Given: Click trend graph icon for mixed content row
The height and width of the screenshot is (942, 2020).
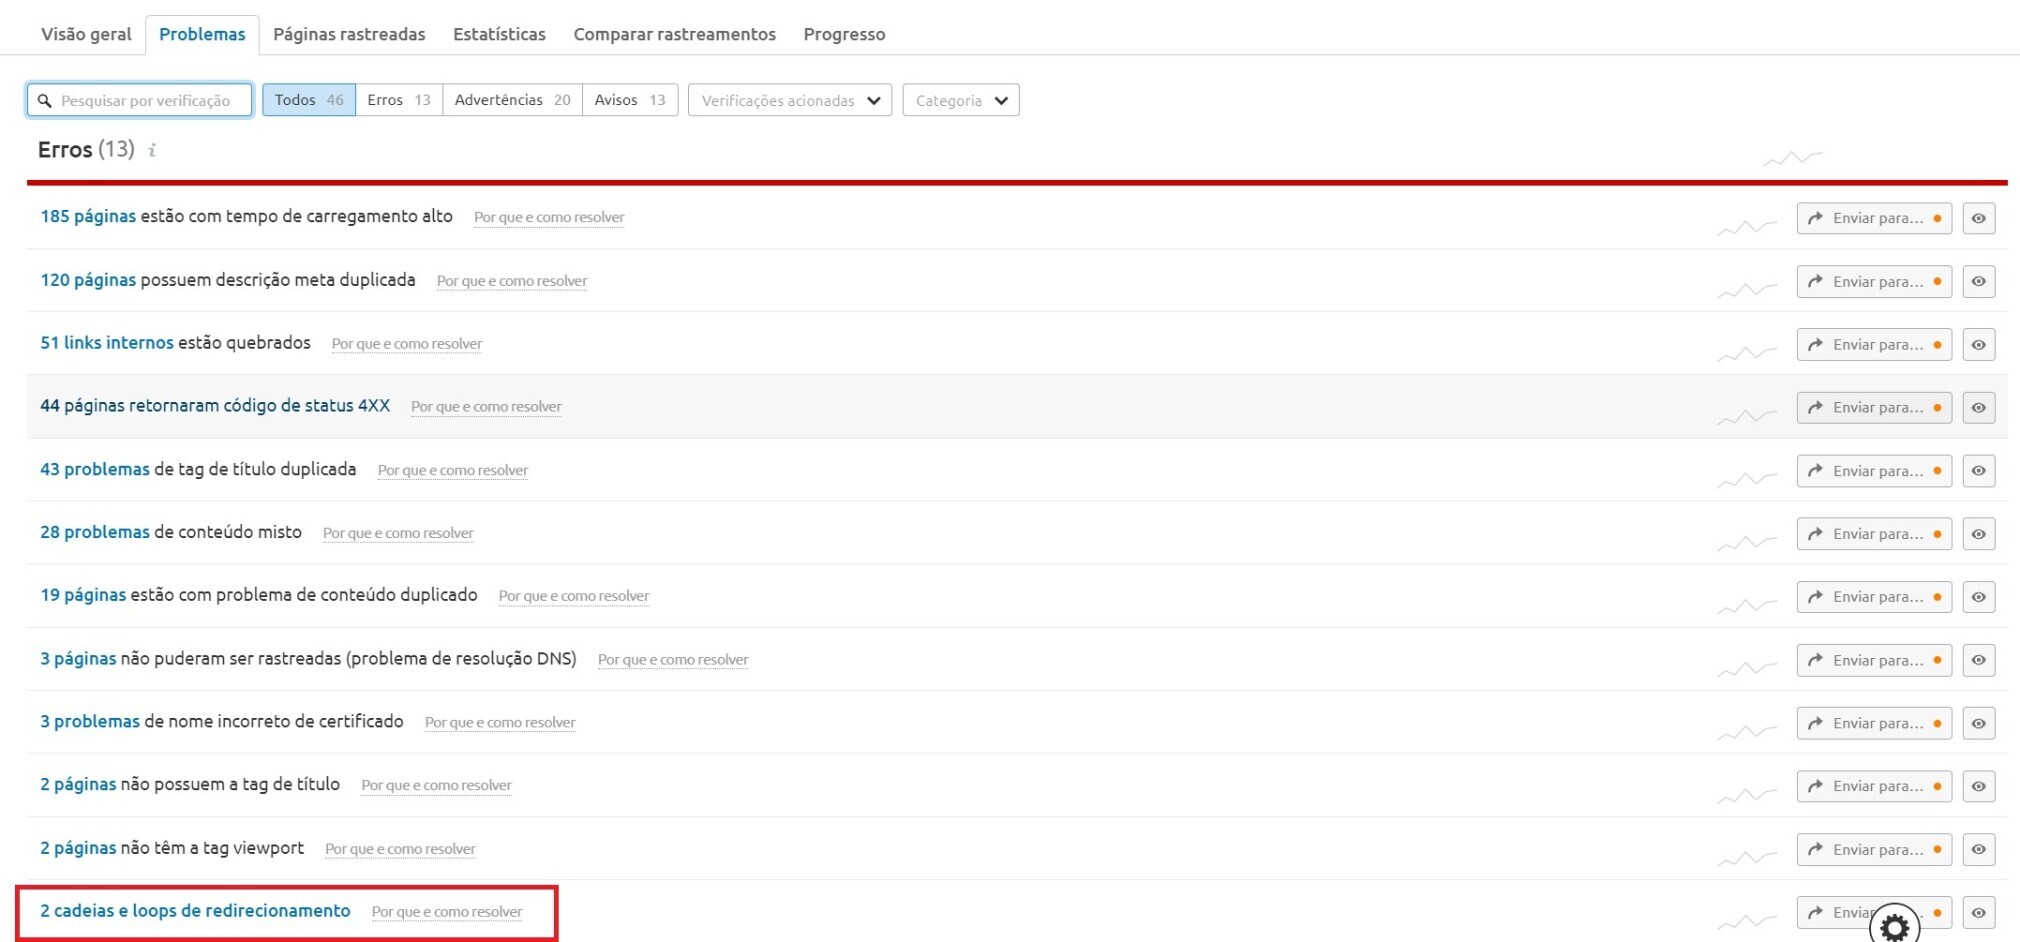Looking at the screenshot, I should click(x=1746, y=542).
